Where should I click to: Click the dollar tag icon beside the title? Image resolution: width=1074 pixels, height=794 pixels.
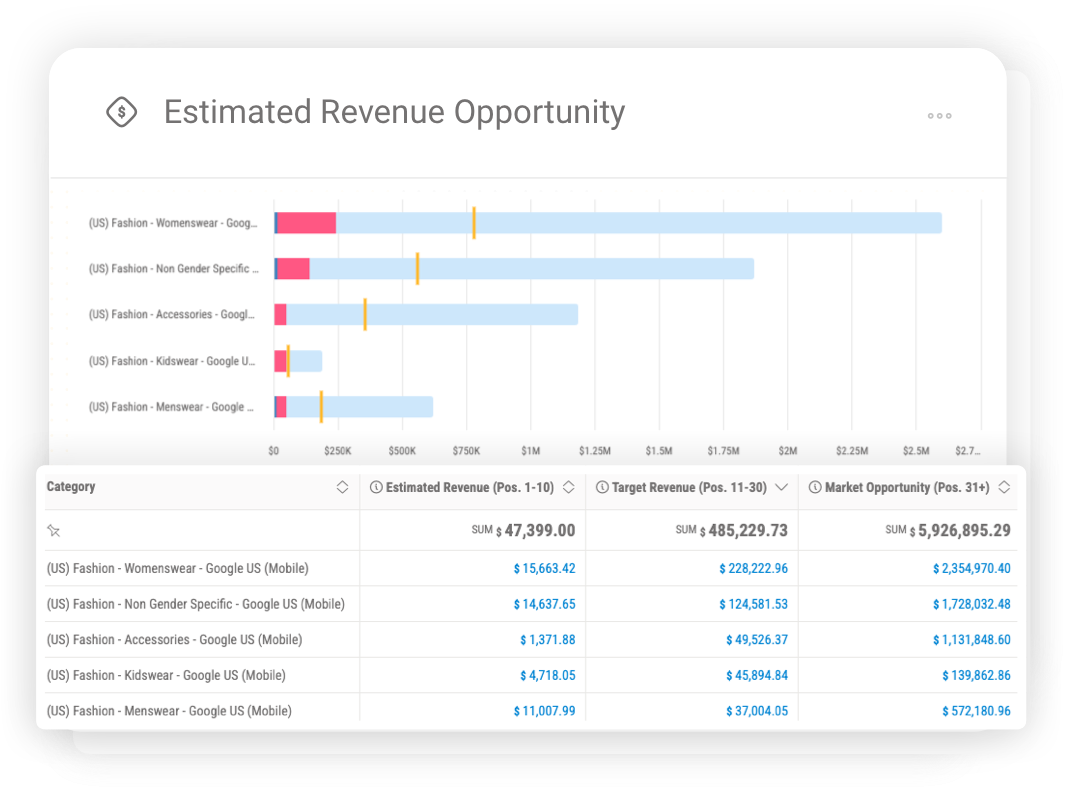pyautogui.click(x=121, y=112)
